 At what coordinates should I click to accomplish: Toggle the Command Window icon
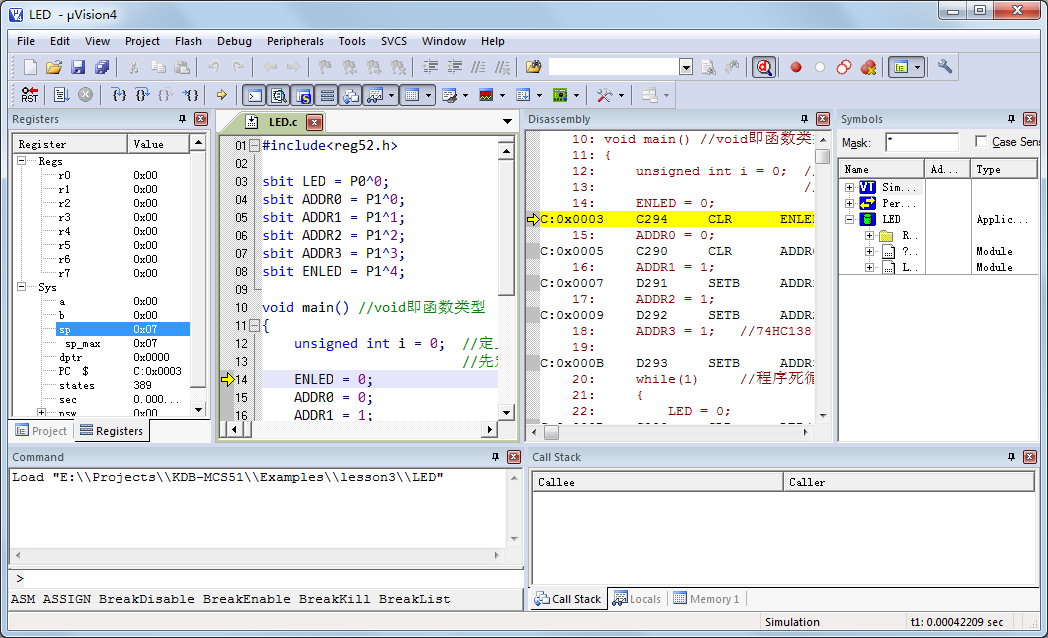tap(253, 94)
